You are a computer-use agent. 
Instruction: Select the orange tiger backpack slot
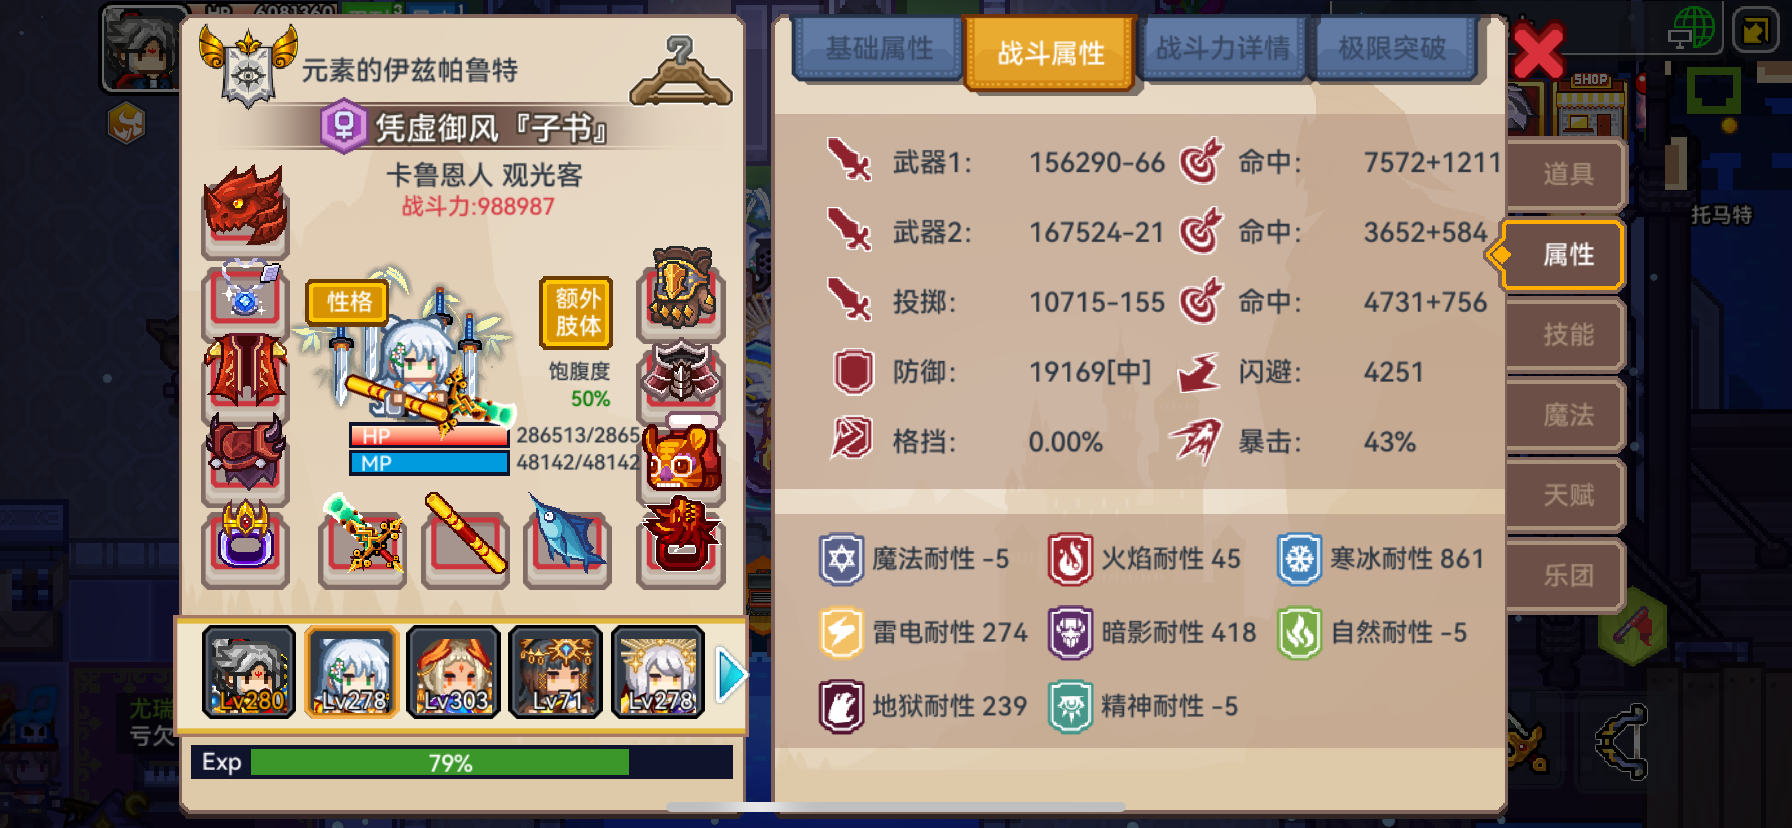click(x=681, y=460)
